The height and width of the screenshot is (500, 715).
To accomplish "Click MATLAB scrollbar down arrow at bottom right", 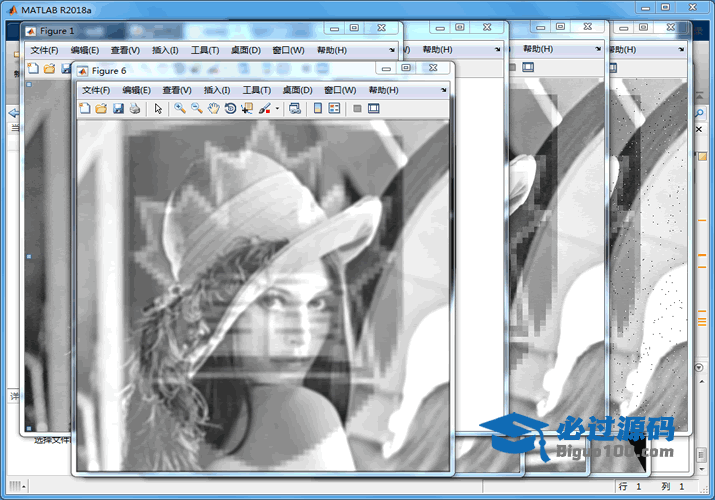I will tap(701, 469).
